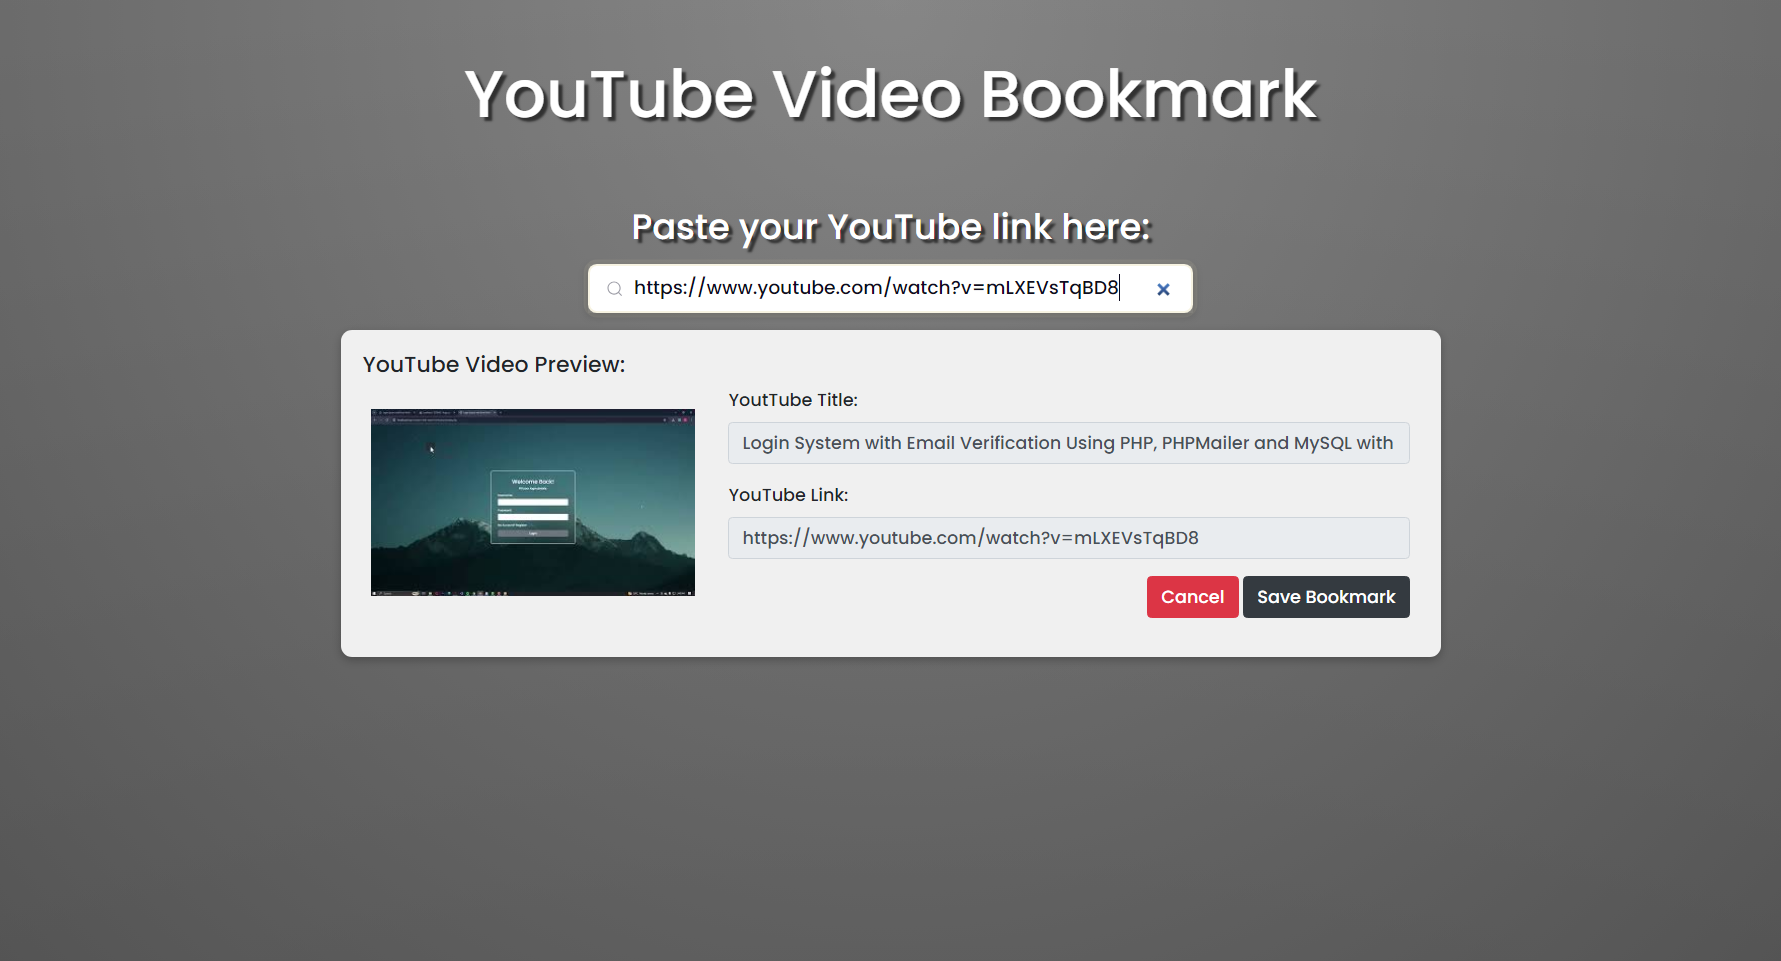Click the "YouTube Video Bookmark" heading
Image resolution: width=1781 pixels, height=961 pixels.
pyautogui.click(x=891, y=95)
